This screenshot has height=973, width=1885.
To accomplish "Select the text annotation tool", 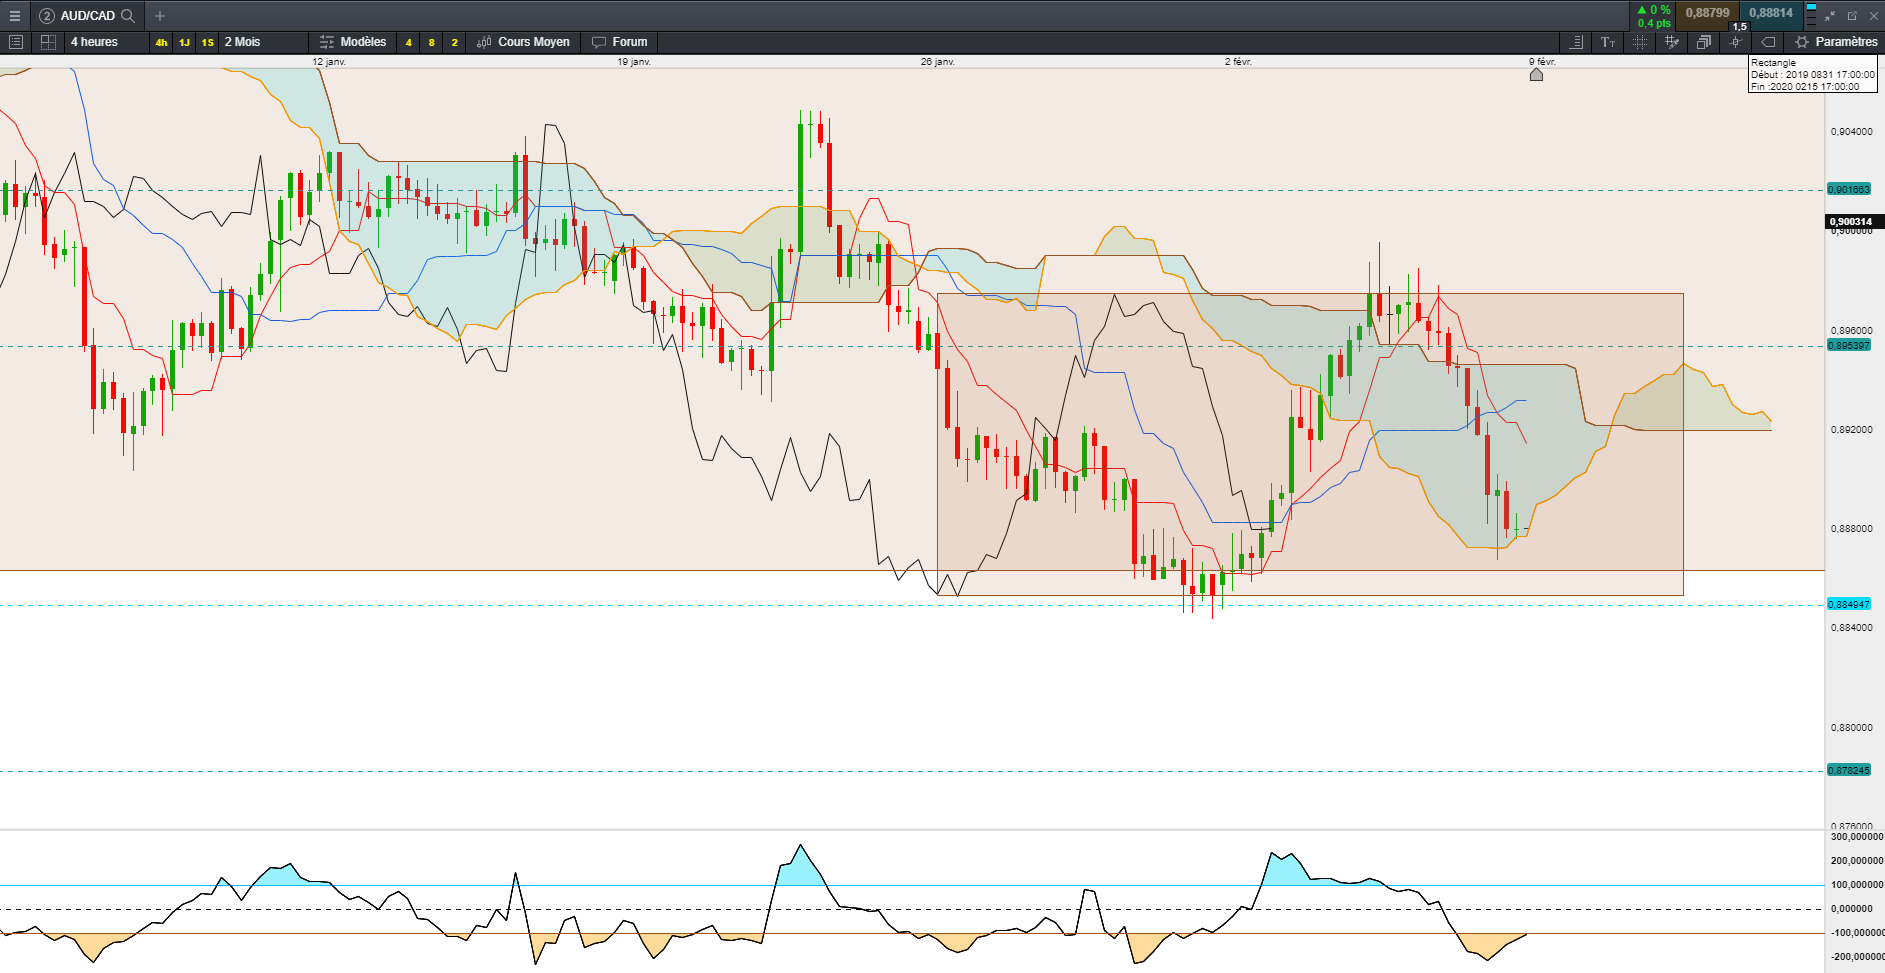I will coord(1608,42).
